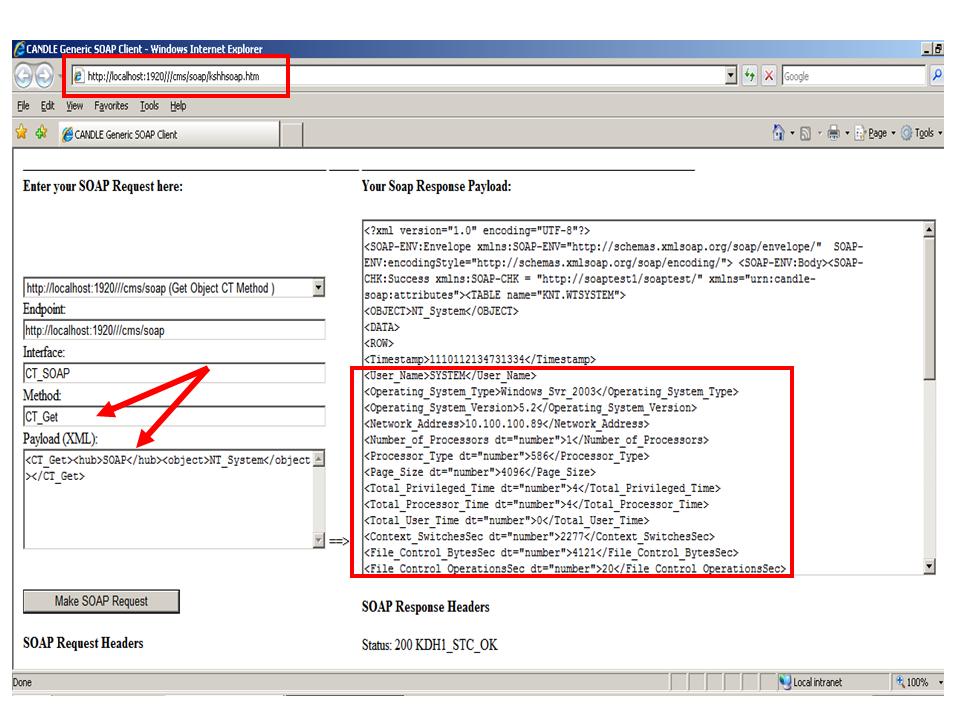Click the RSS Feeds icon
Screen dimensions: 960x720
point(806,133)
